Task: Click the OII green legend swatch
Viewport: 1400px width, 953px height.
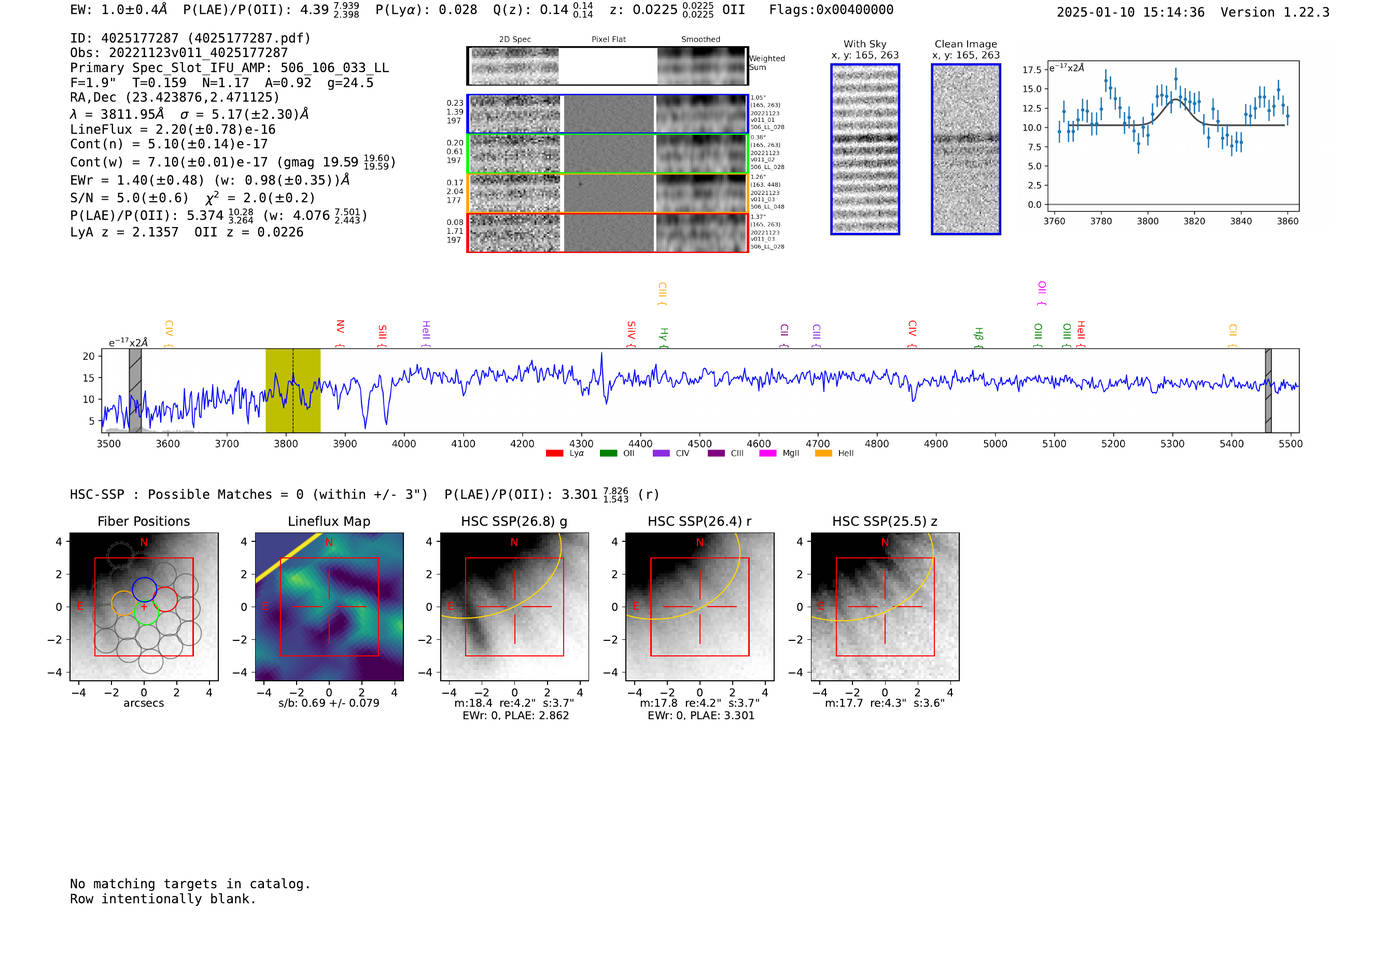Action: (608, 453)
